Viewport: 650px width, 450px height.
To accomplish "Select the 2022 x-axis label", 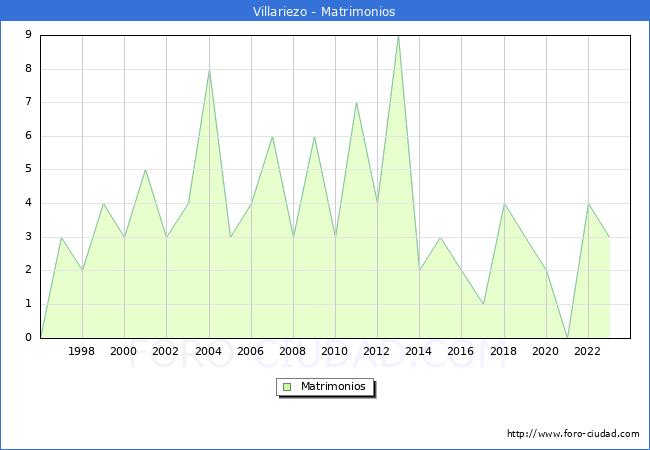I will pyautogui.click(x=587, y=351).
